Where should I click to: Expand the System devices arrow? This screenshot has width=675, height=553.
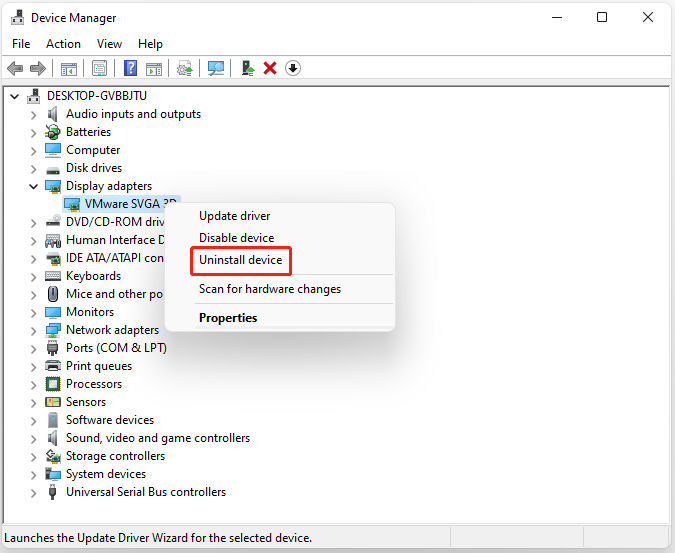(x=34, y=475)
